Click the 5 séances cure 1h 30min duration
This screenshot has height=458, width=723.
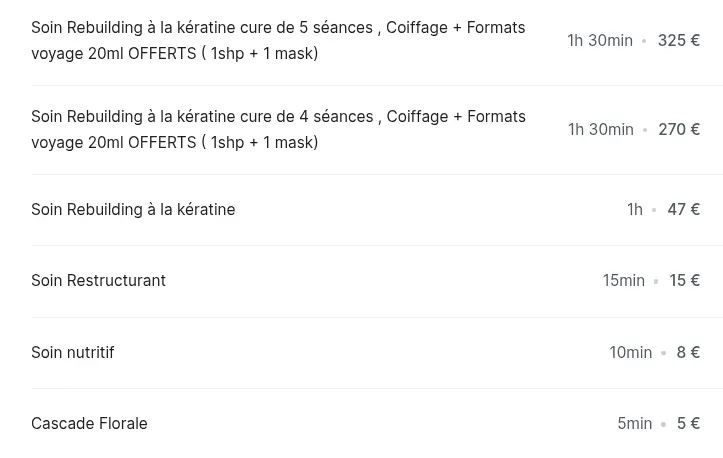click(x=600, y=40)
